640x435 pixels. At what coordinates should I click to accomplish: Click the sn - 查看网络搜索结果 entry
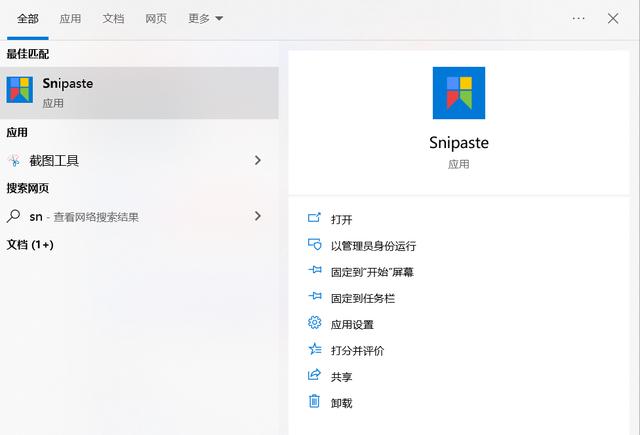139,216
